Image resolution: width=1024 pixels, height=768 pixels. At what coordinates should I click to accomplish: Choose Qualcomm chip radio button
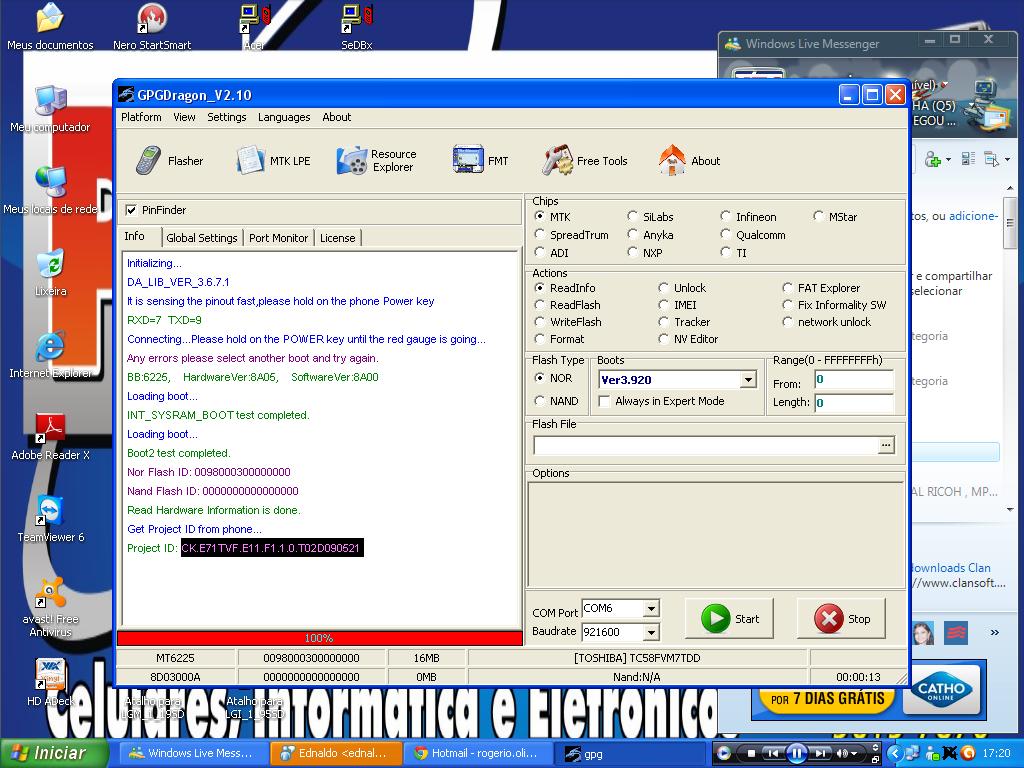click(725, 234)
